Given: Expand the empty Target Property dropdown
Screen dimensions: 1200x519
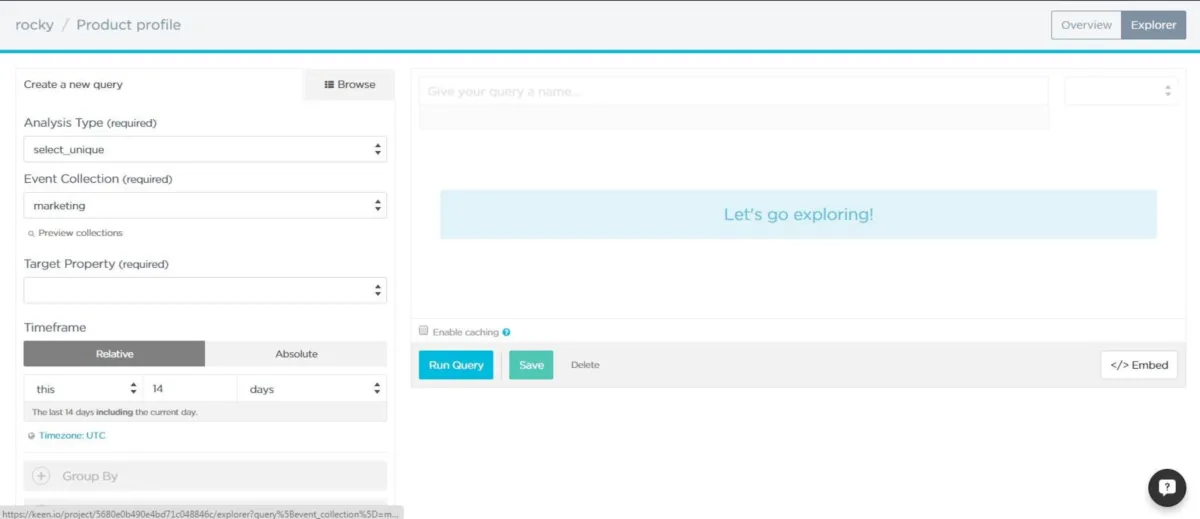Looking at the screenshot, I should [x=205, y=290].
